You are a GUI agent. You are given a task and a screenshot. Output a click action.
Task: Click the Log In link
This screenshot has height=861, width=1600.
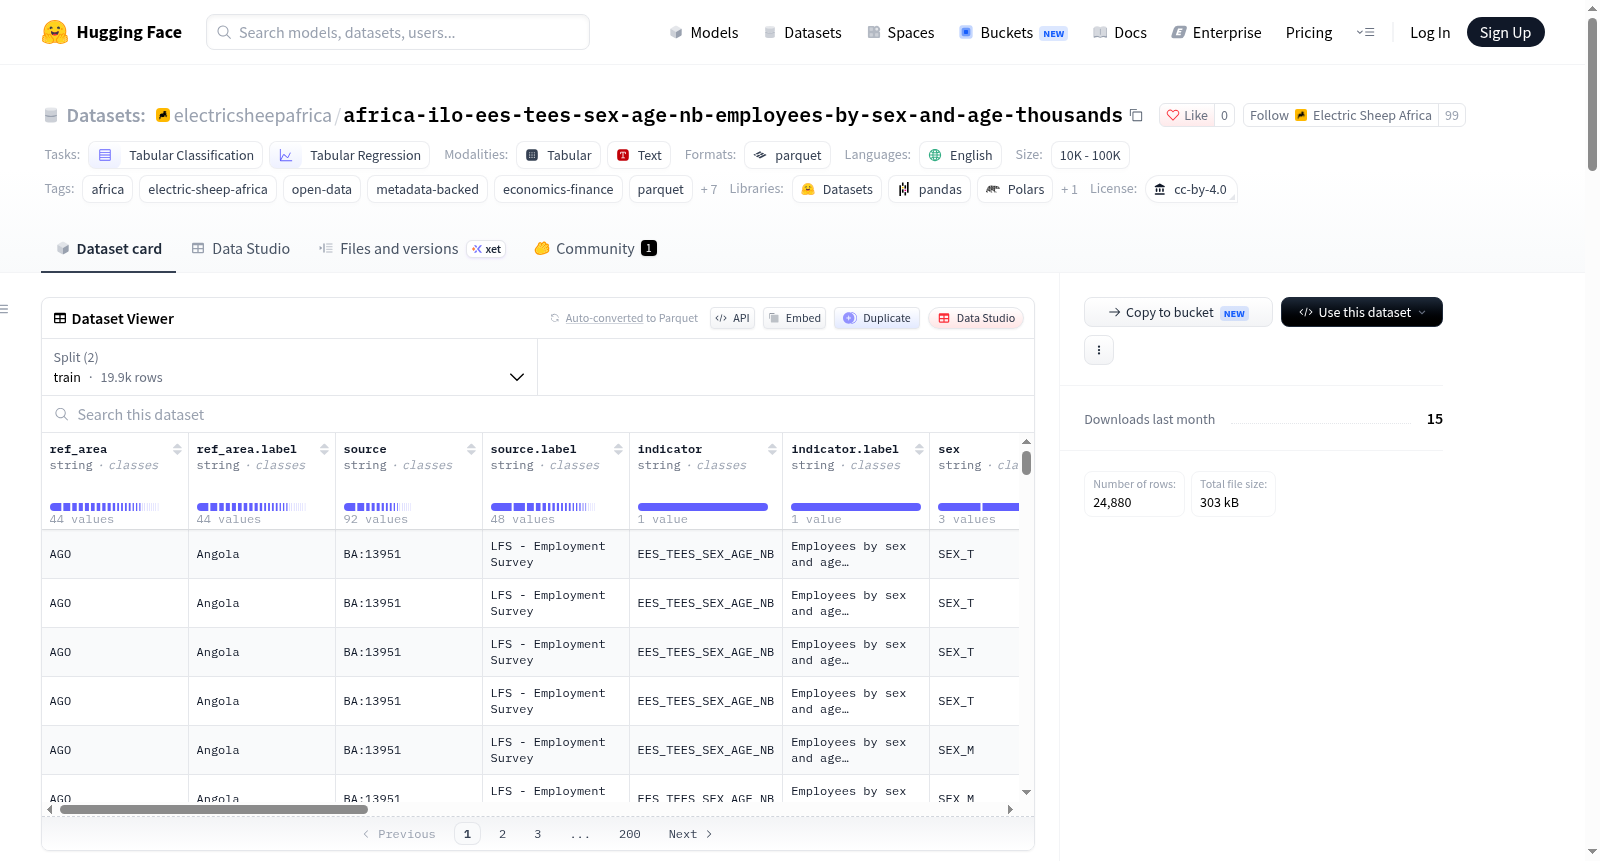pyautogui.click(x=1430, y=32)
